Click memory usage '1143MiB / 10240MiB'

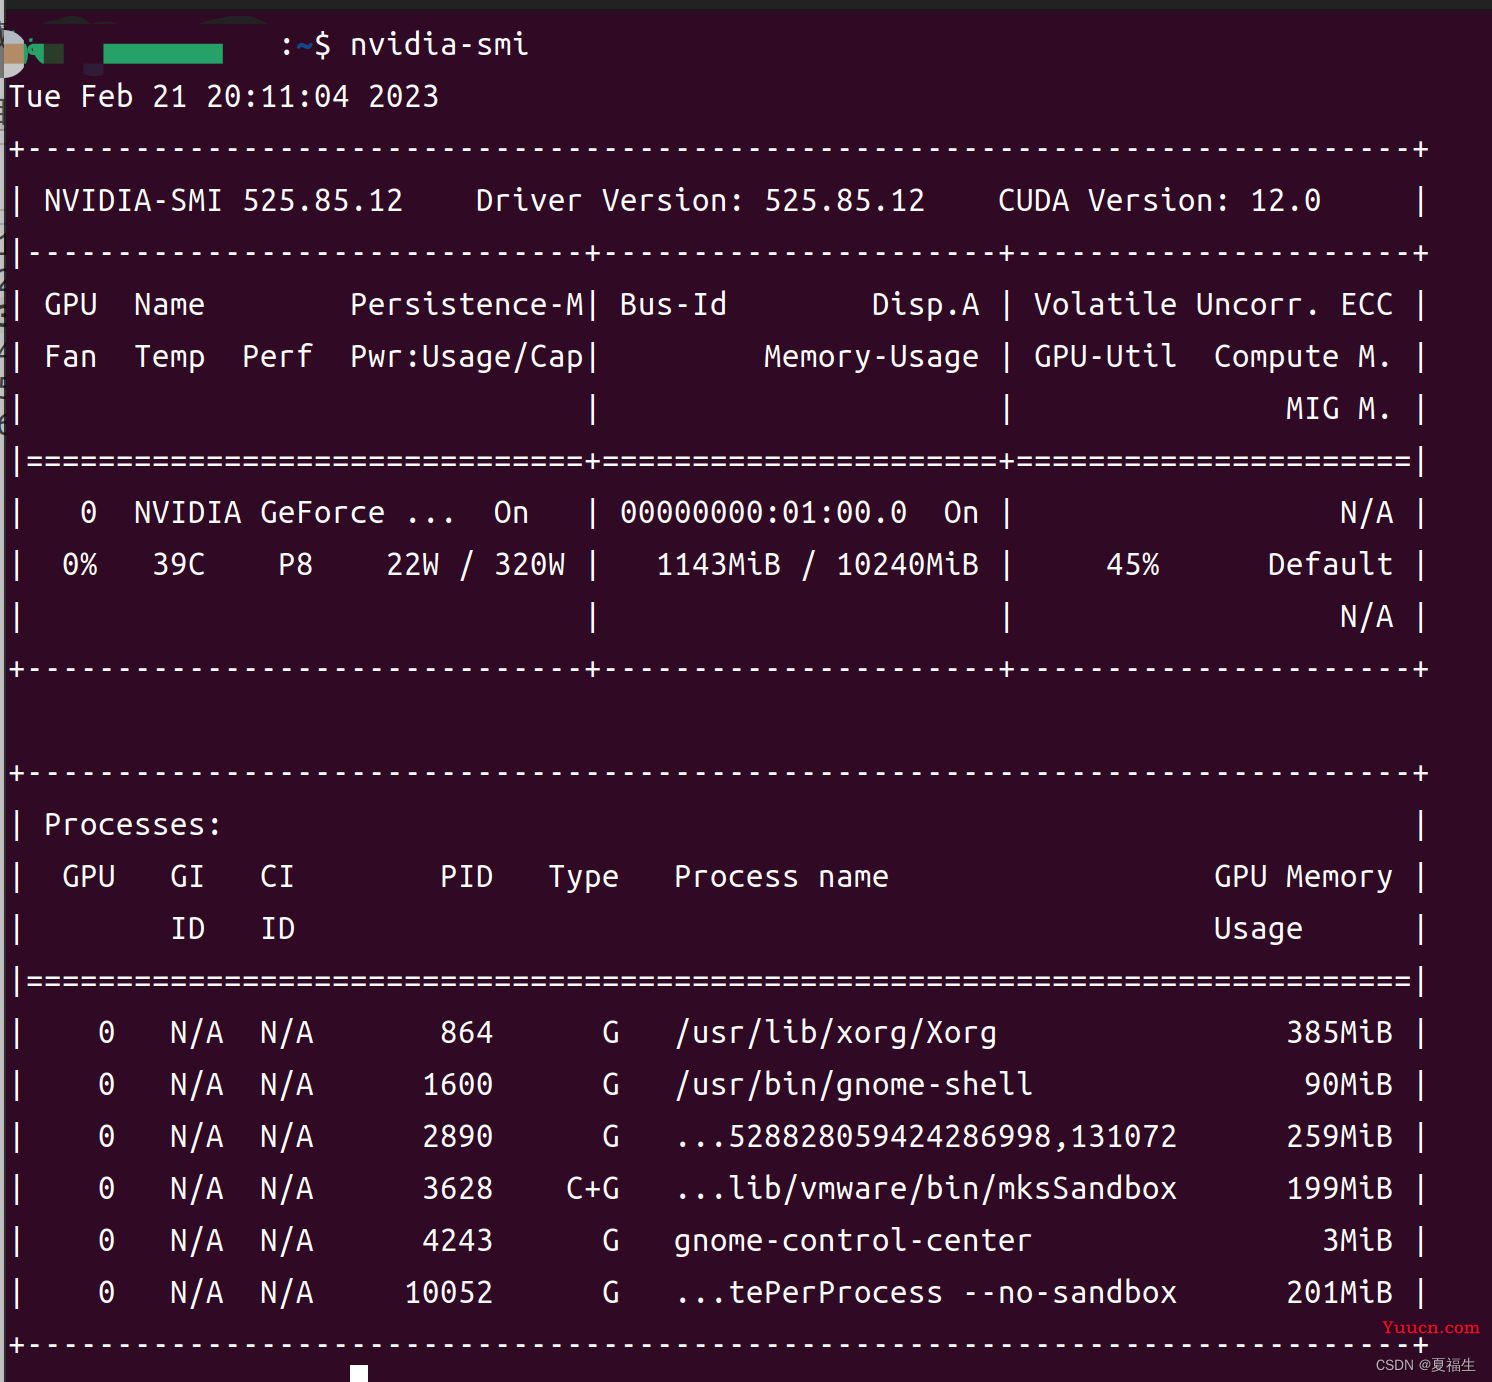(x=817, y=564)
